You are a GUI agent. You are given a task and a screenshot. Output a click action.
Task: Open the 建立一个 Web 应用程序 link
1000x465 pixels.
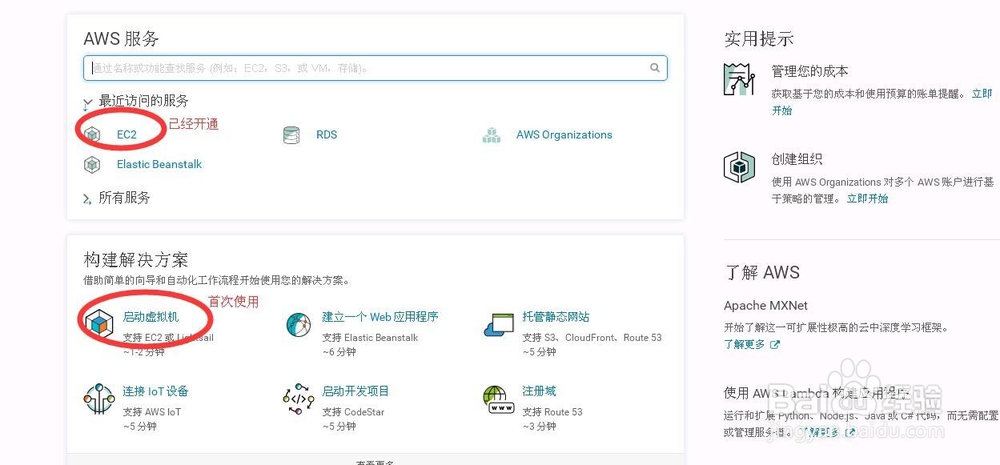(380, 316)
